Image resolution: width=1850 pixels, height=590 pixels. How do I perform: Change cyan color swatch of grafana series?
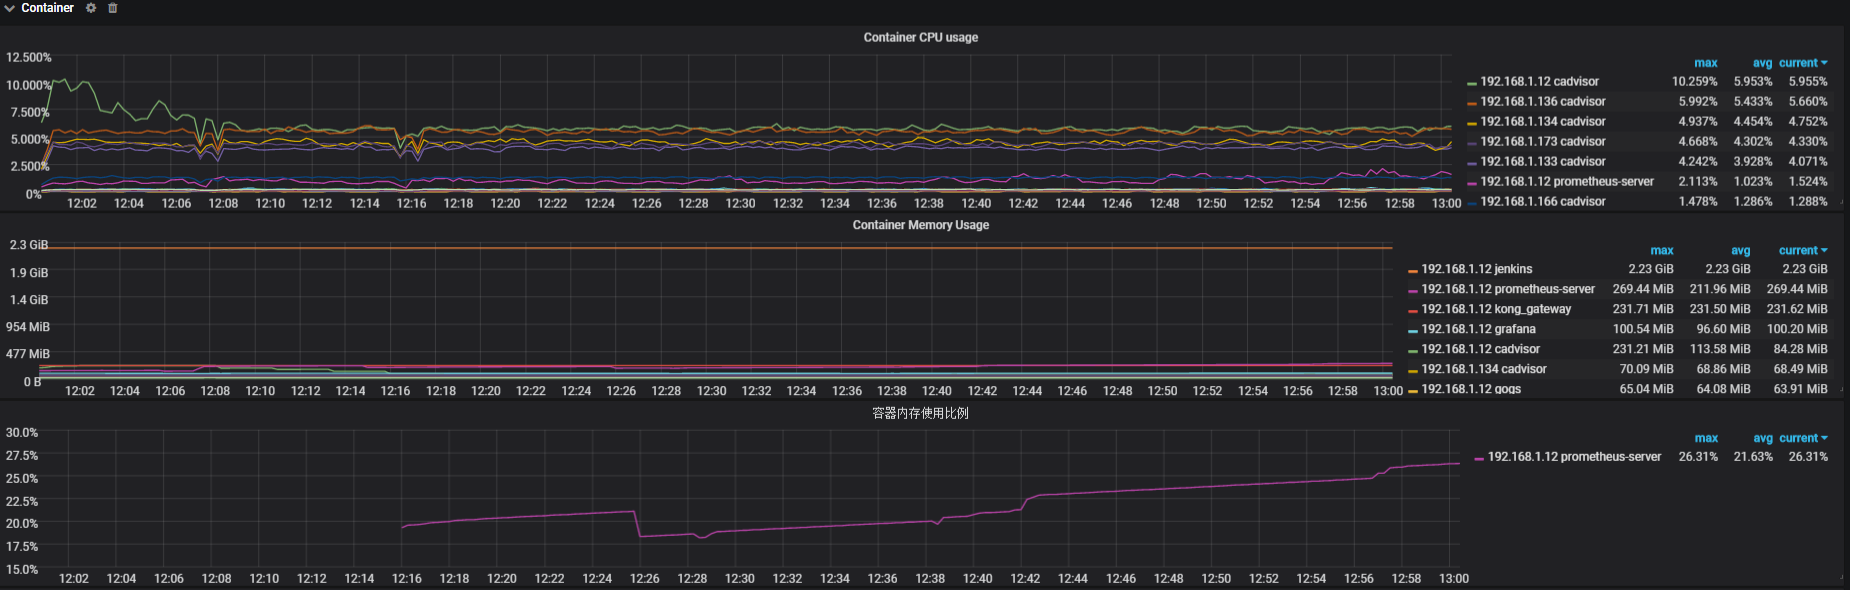point(1413,331)
